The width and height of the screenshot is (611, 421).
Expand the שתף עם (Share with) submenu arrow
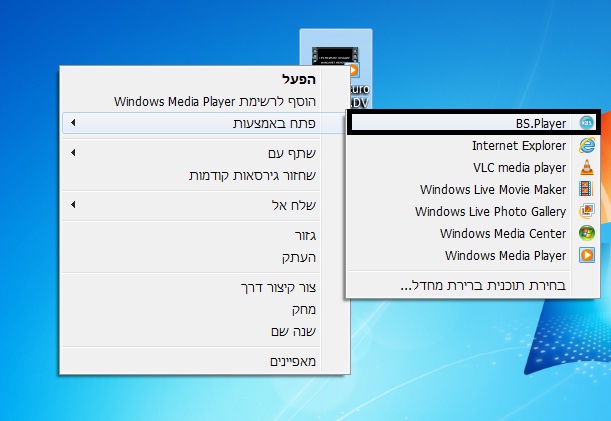[x=75, y=153]
